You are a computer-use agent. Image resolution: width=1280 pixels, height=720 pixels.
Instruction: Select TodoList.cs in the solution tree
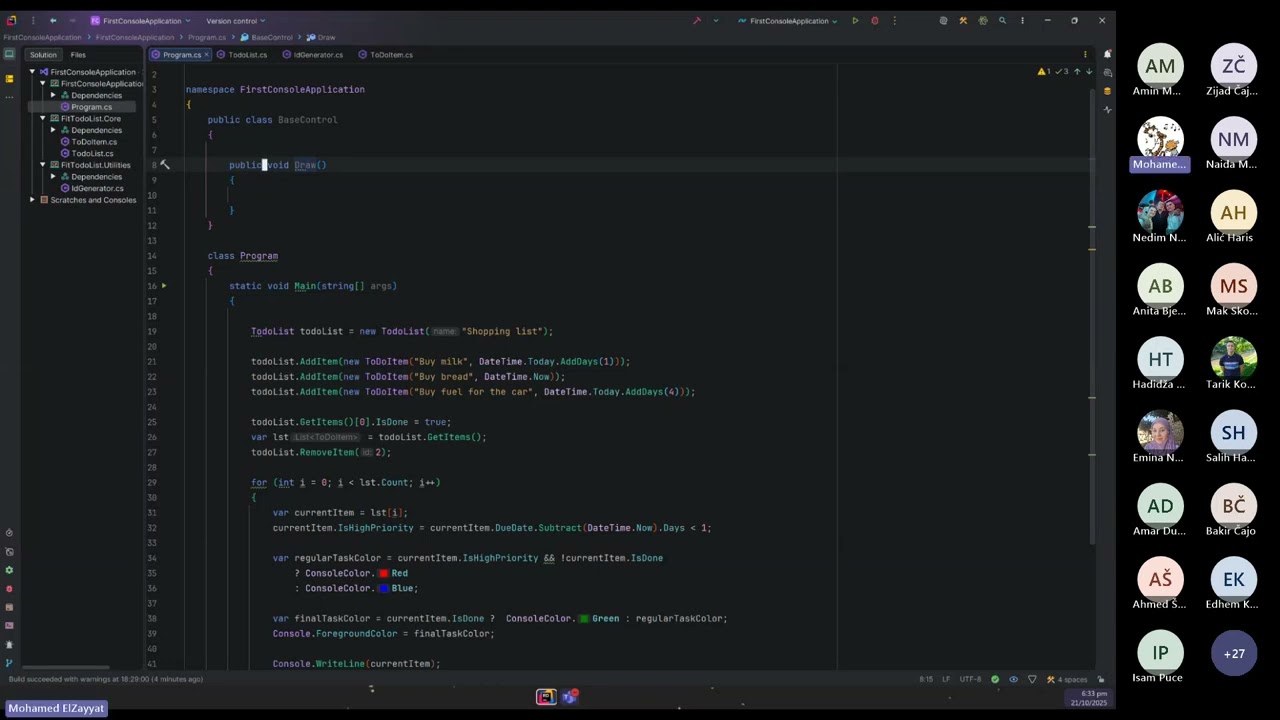coord(92,153)
